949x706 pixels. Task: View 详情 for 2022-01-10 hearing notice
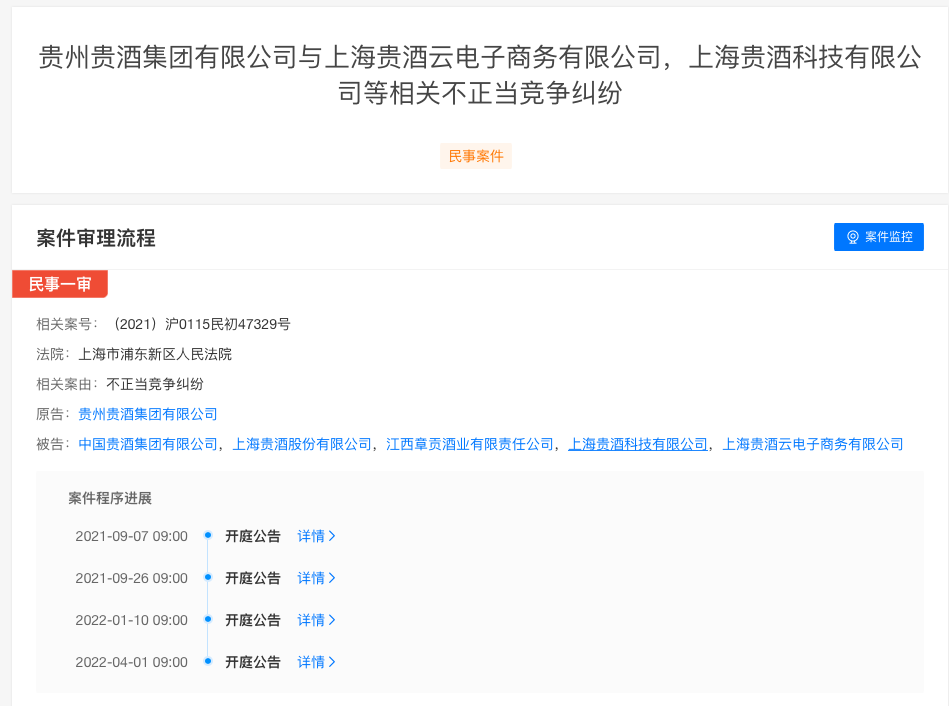tap(316, 620)
